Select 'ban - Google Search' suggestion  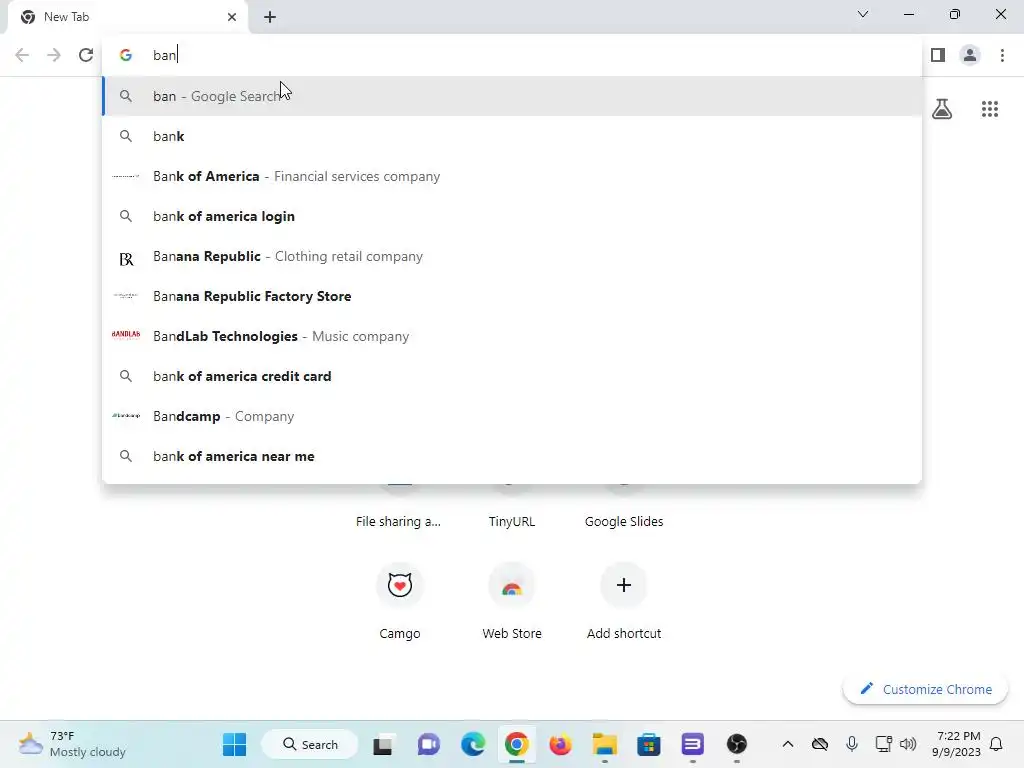pyautogui.click(x=512, y=96)
